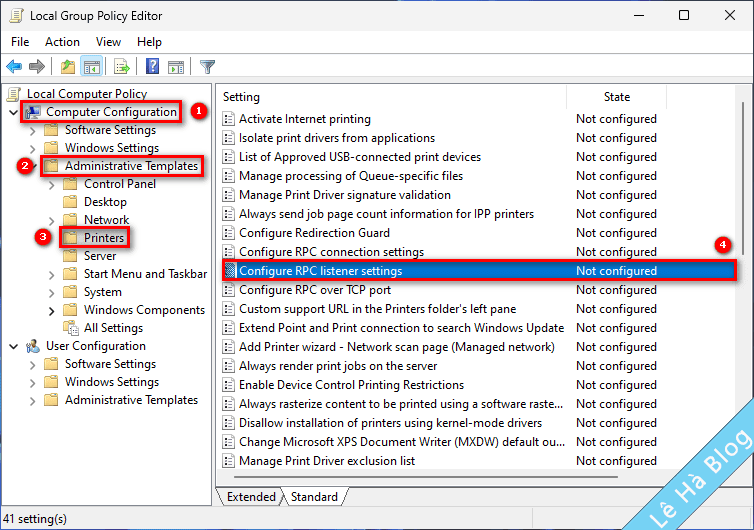
Task: Click the Up one level folder icon
Action: click(67, 67)
